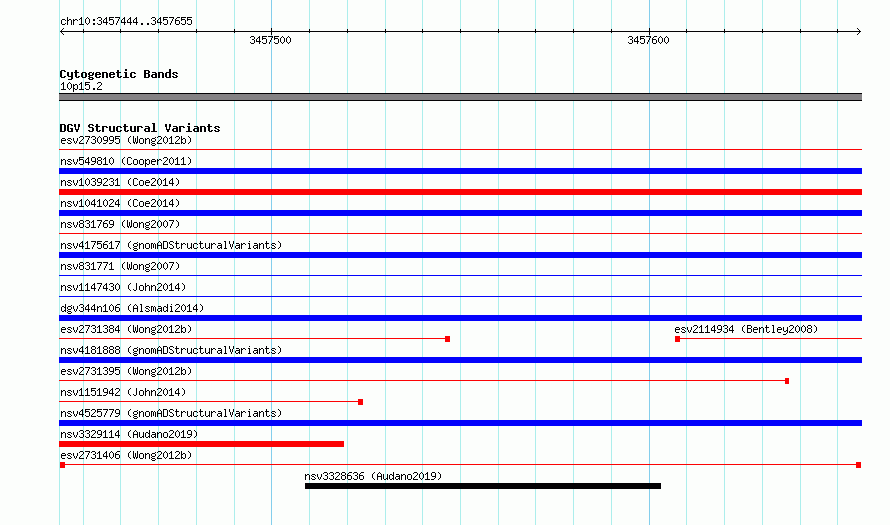Click the left arrow of the coordinate ruler

pyautogui.click(x=62, y=31)
